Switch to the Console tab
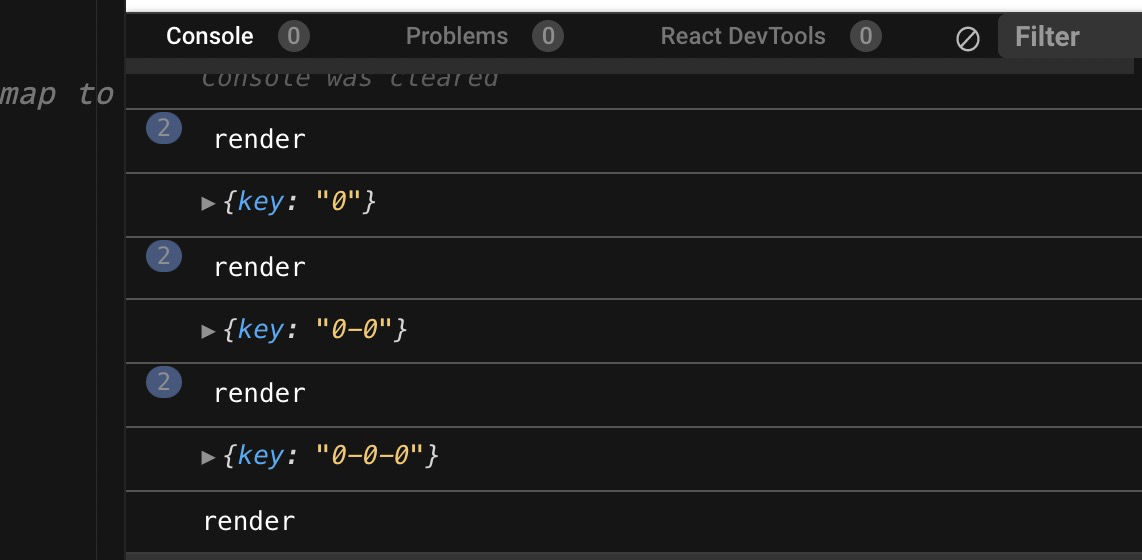The height and width of the screenshot is (560, 1142). (x=210, y=37)
